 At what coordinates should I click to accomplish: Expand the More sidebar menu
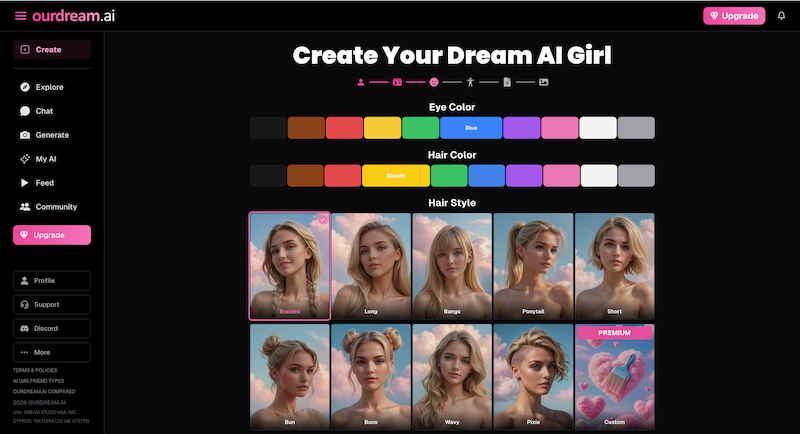click(52, 352)
